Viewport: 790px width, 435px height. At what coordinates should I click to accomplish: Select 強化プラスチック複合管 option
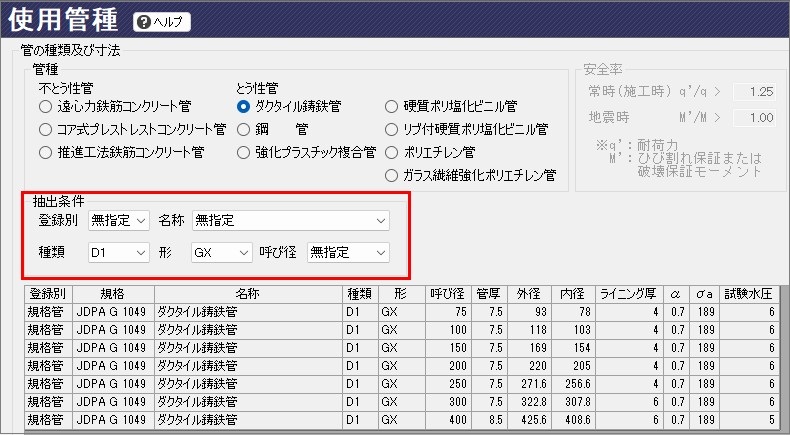click(x=243, y=152)
